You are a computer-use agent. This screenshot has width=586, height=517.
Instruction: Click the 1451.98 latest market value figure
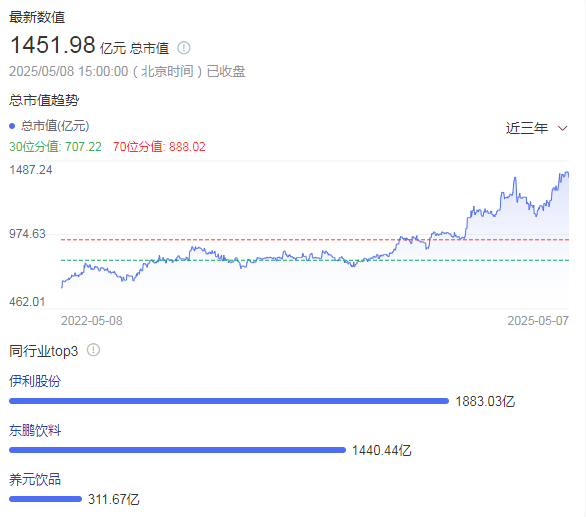(53, 45)
